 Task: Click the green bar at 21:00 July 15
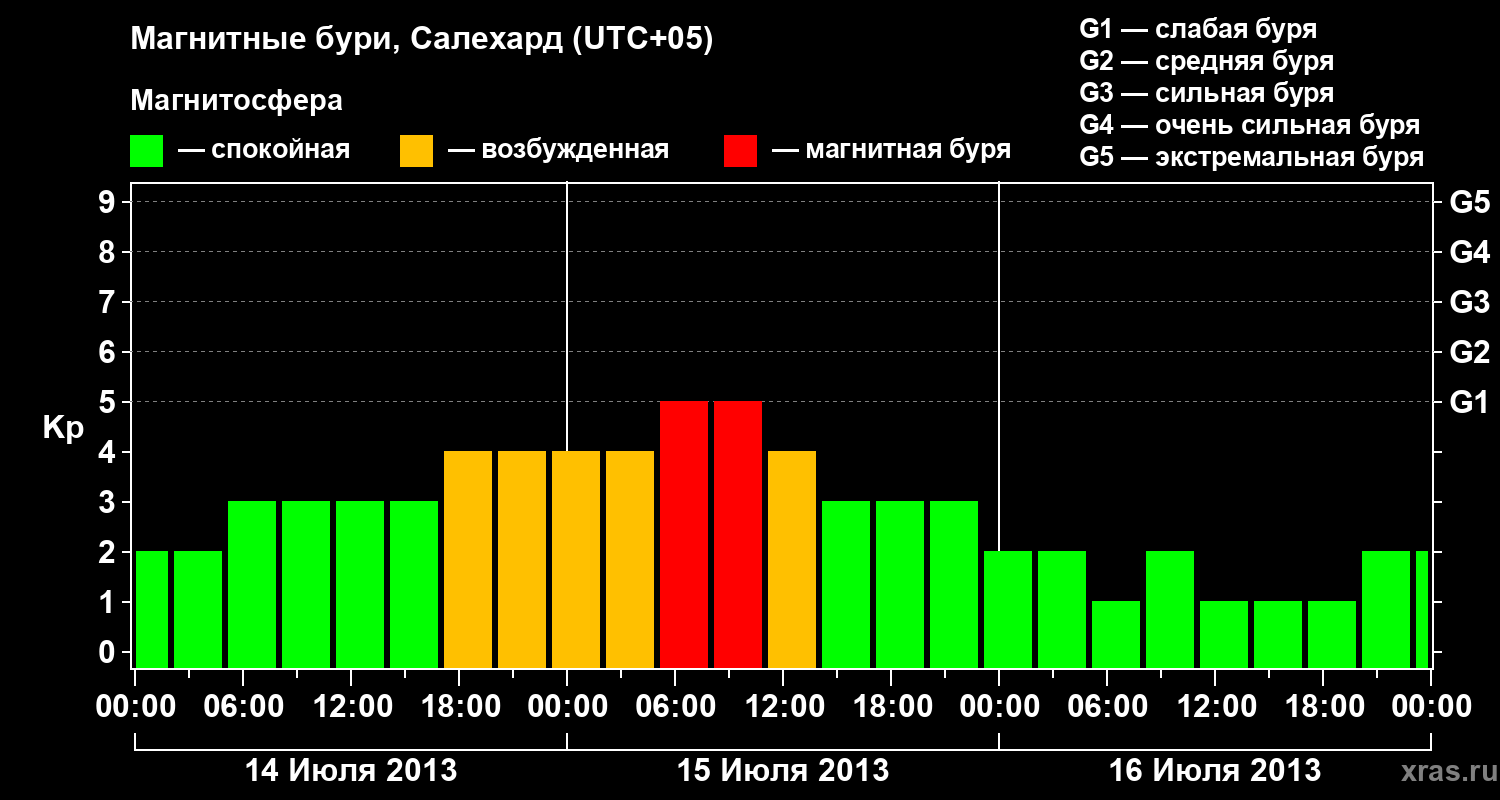[x=954, y=584]
